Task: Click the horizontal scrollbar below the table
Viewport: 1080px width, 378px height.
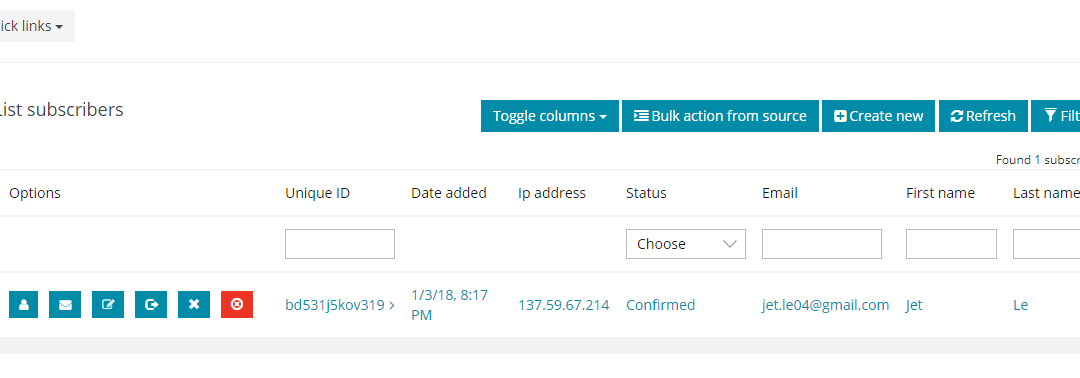Action: [x=540, y=346]
